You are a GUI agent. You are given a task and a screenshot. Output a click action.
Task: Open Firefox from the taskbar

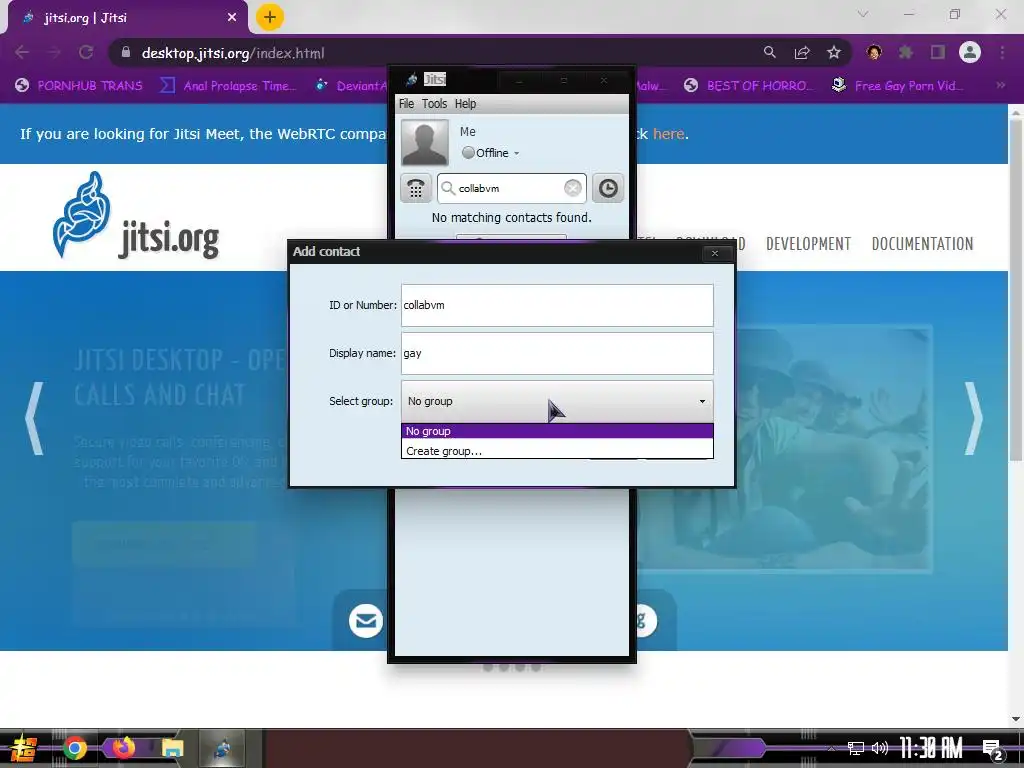tap(123, 748)
